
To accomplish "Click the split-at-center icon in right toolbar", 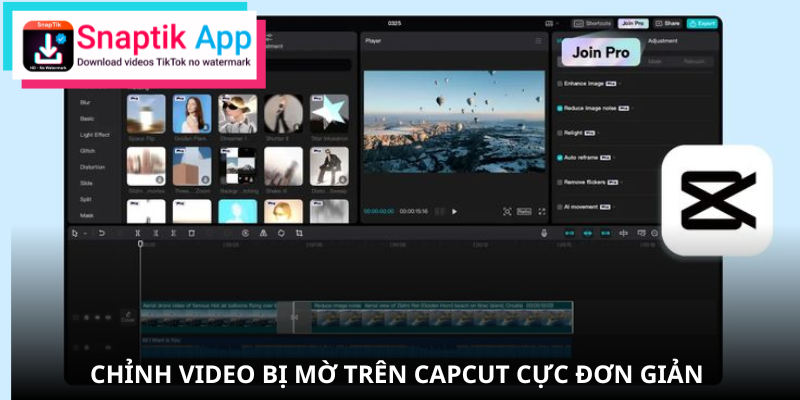I will pyautogui.click(x=623, y=233).
